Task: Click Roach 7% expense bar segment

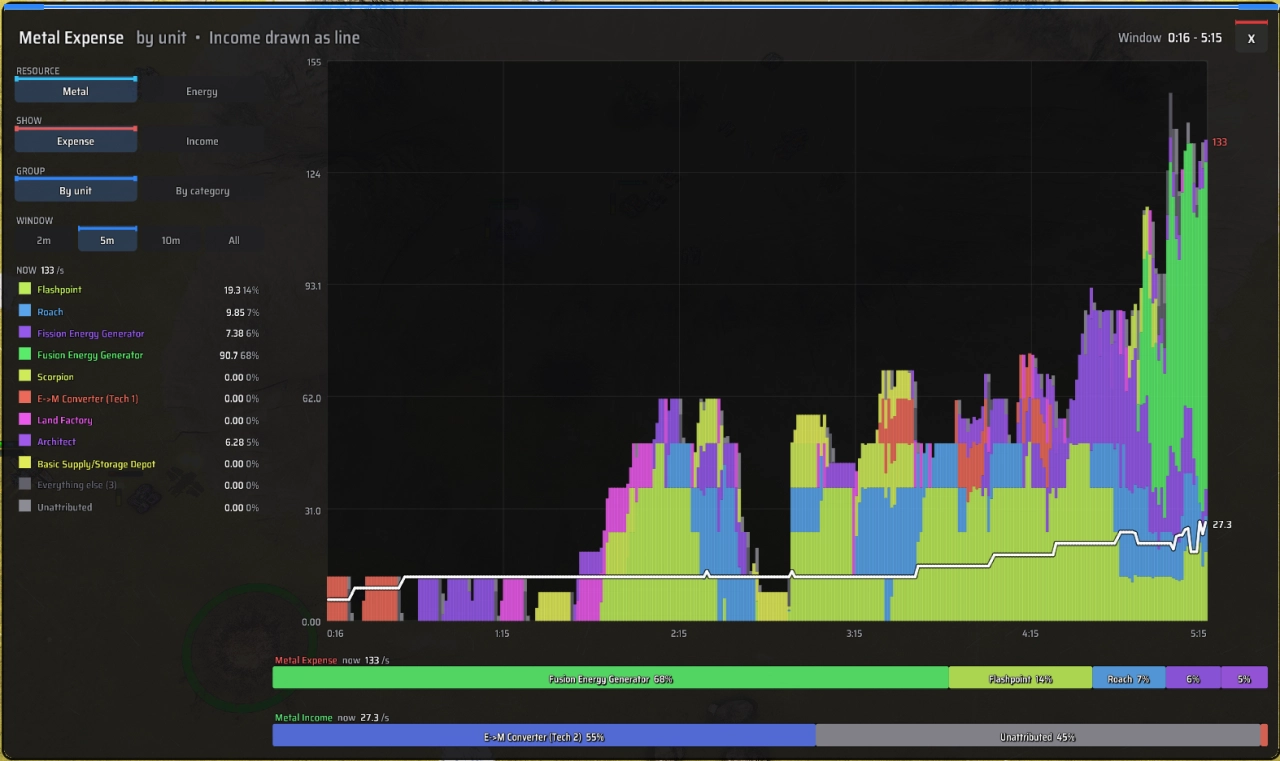Action: 1129,678
